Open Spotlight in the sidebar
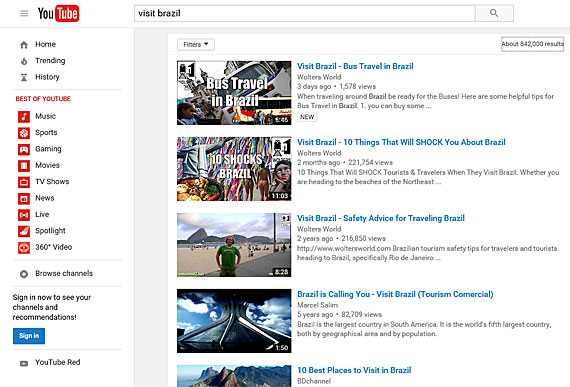570x387 pixels. [x=50, y=231]
